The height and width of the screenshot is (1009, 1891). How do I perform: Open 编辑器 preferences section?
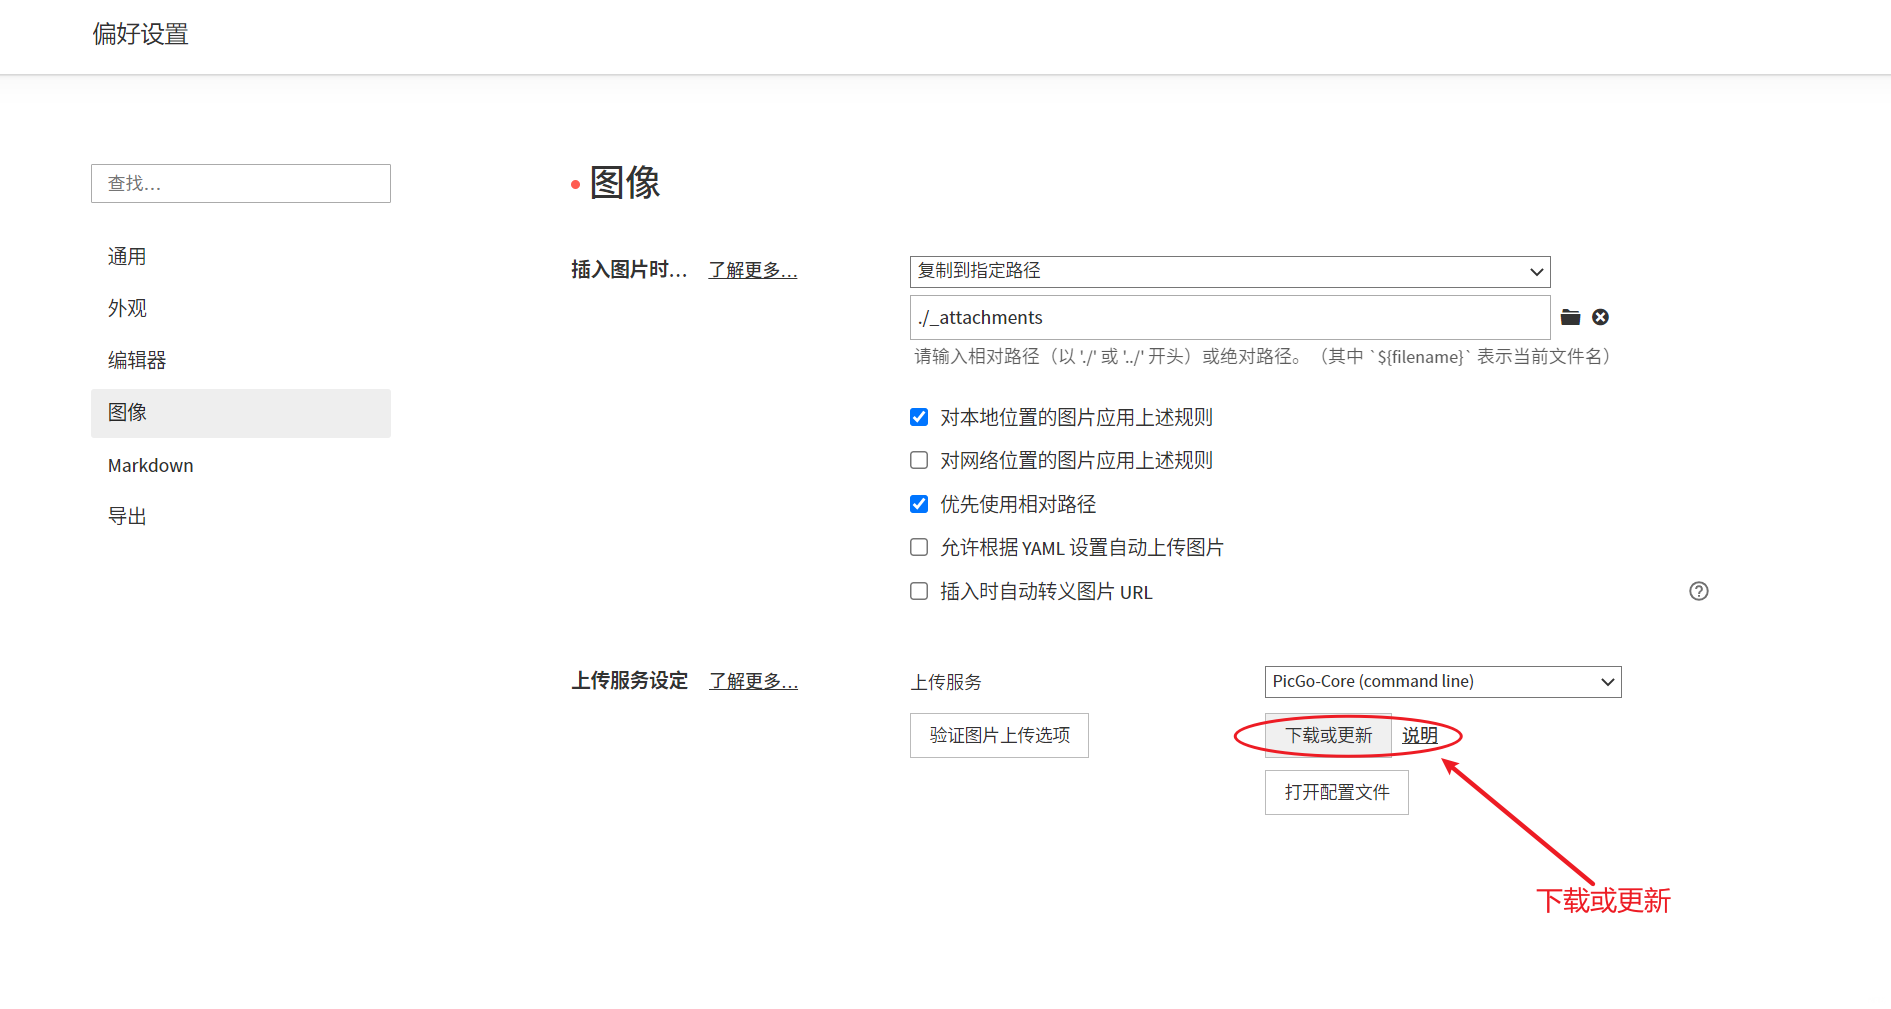click(x=241, y=360)
